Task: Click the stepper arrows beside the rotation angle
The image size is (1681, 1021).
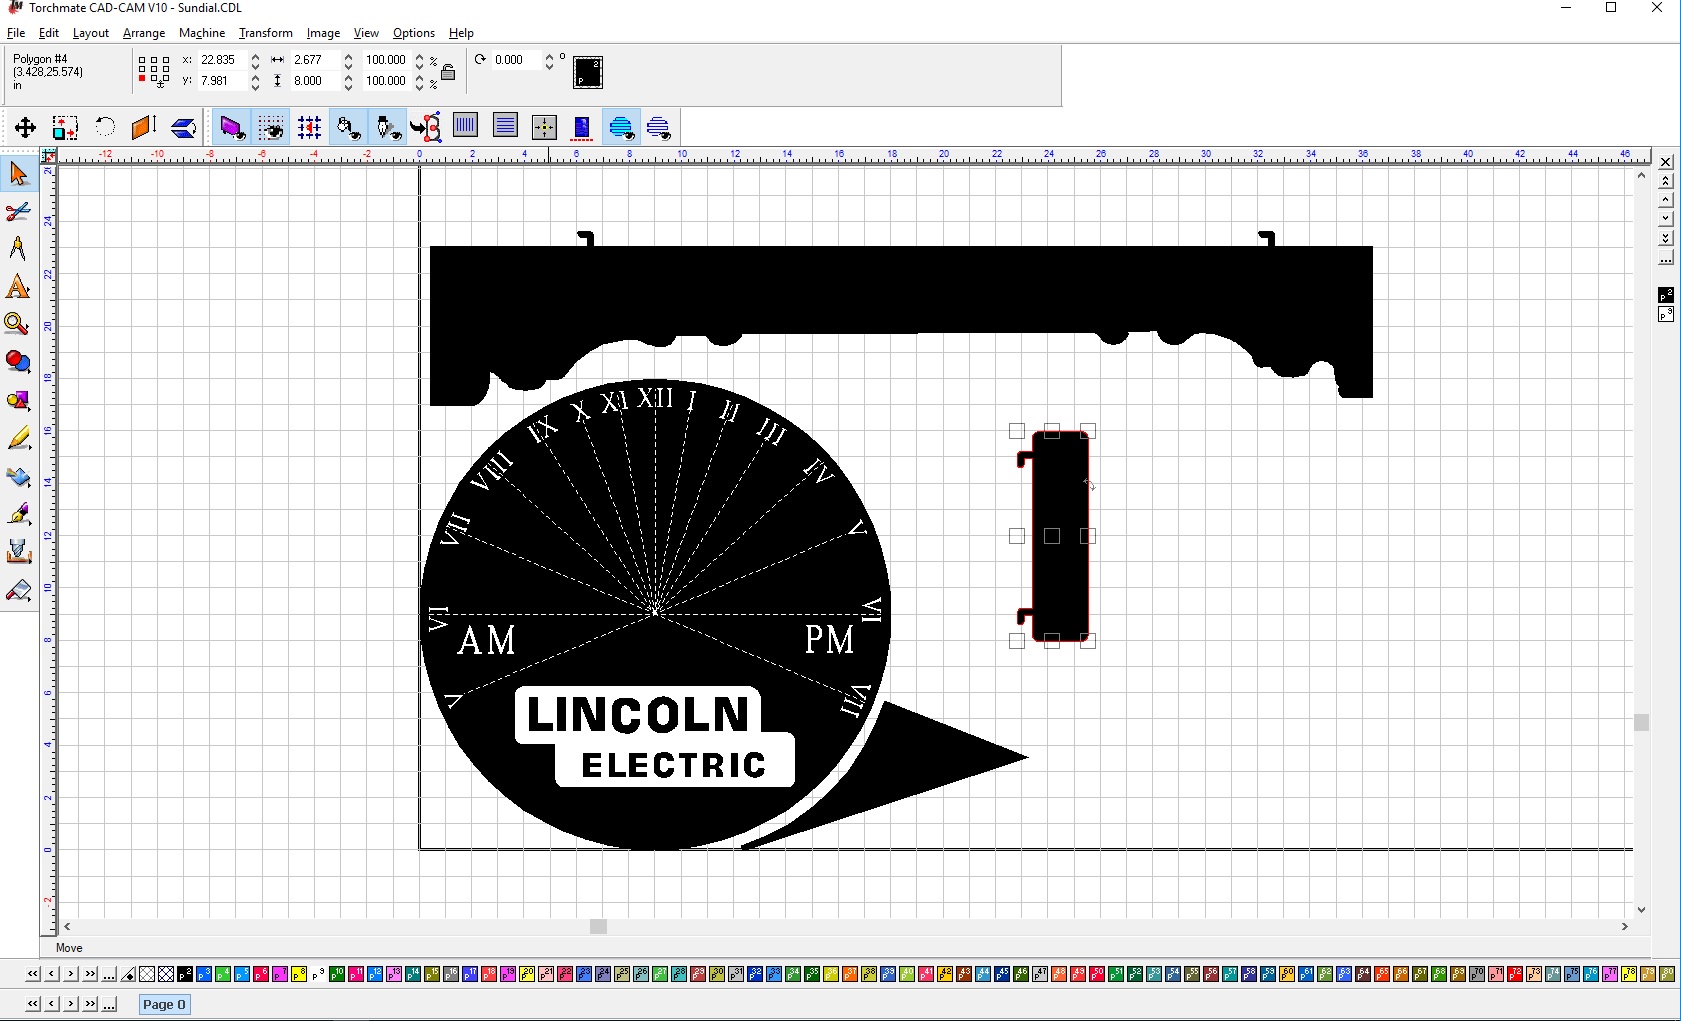Action: [549, 60]
